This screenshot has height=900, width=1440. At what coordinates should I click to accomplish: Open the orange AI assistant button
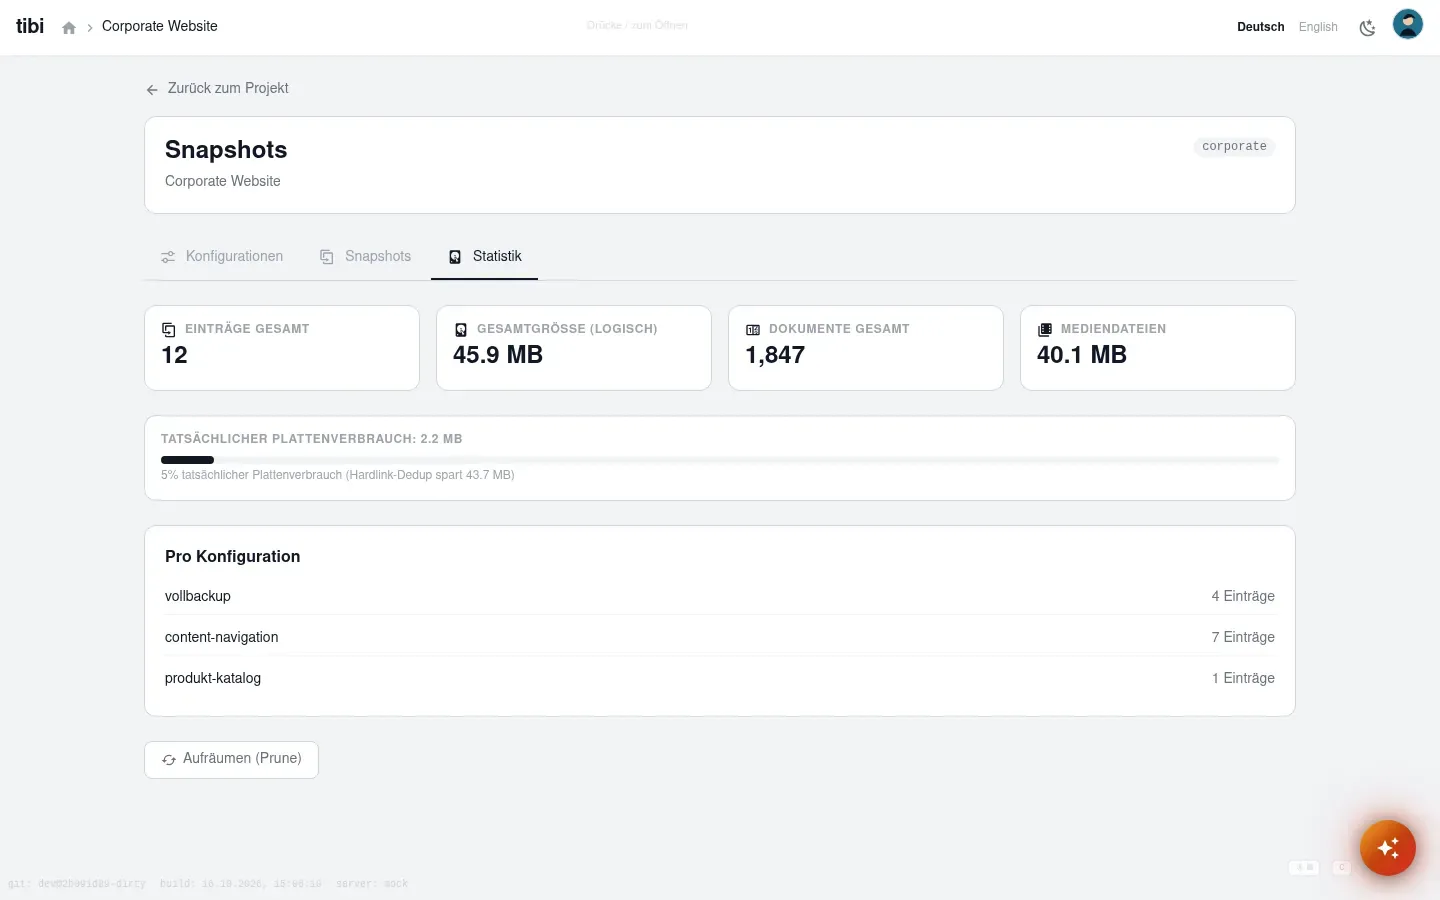click(1388, 848)
